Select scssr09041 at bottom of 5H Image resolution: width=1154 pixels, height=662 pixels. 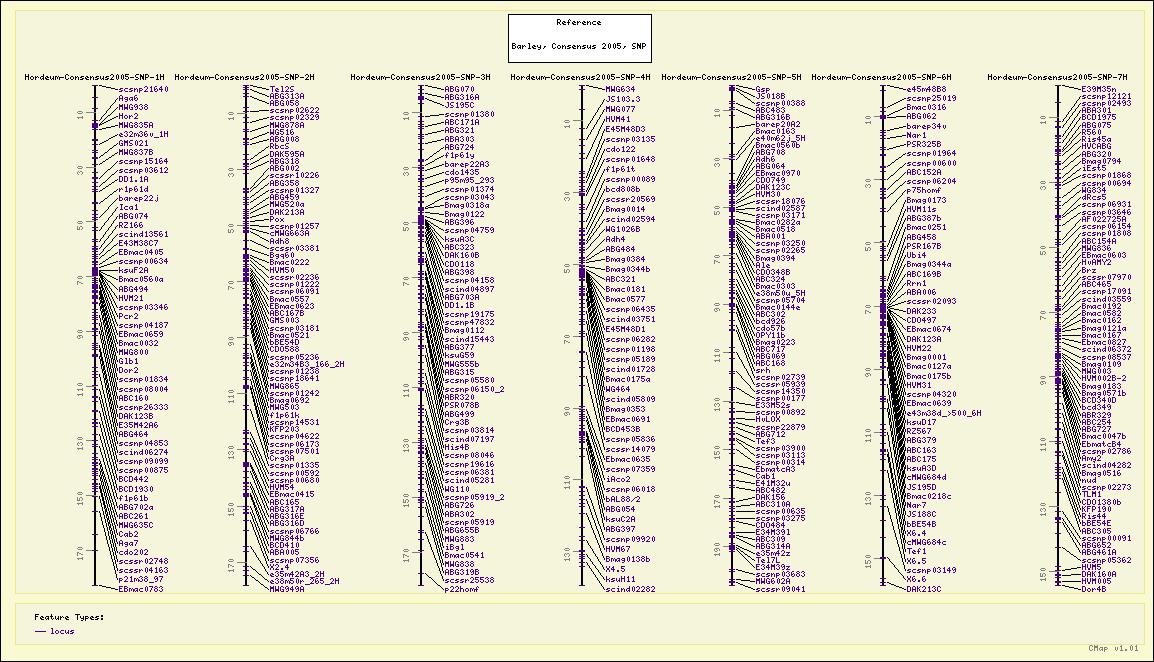(780, 590)
